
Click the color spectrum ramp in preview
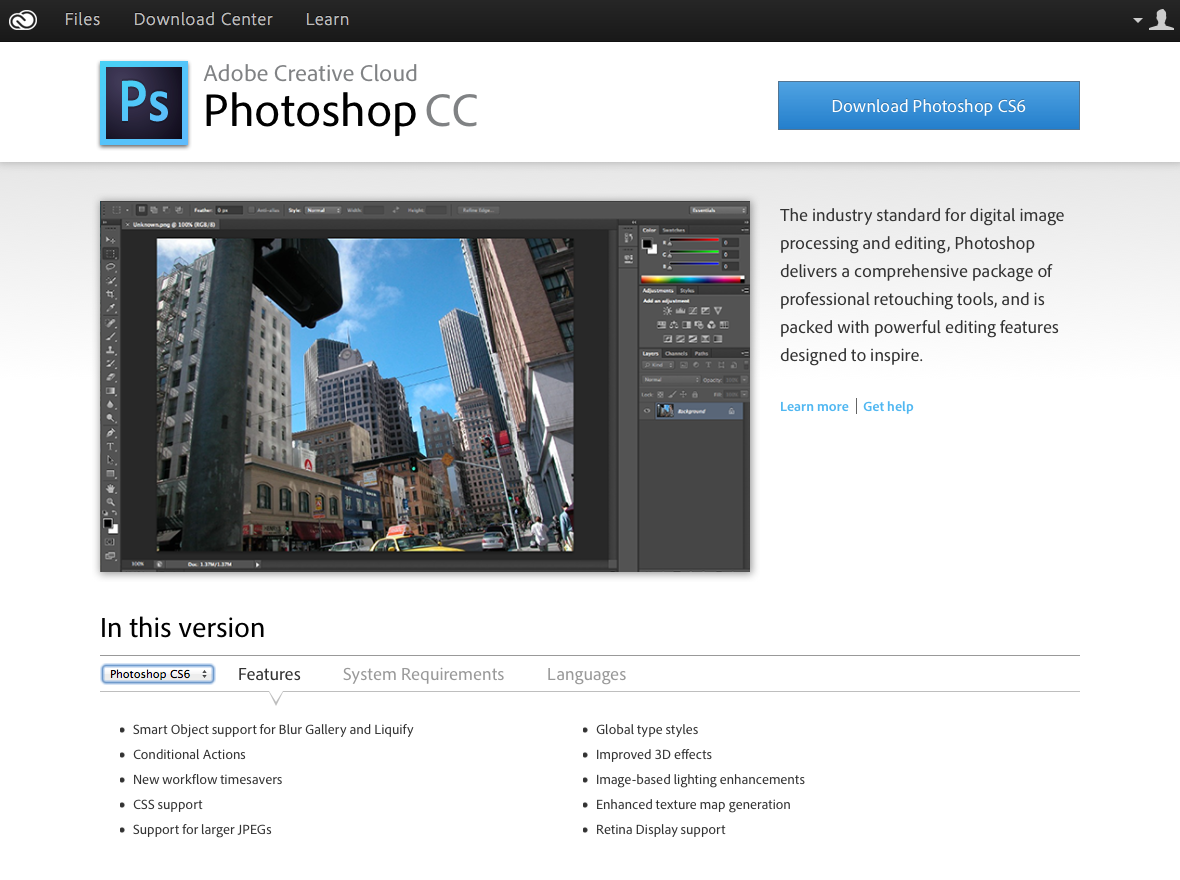coord(692,279)
